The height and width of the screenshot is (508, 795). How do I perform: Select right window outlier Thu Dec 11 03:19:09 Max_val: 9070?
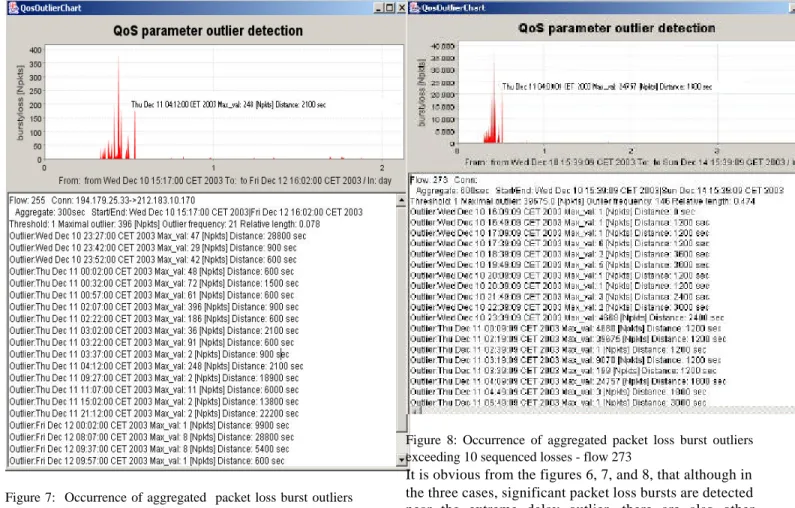point(565,360)
